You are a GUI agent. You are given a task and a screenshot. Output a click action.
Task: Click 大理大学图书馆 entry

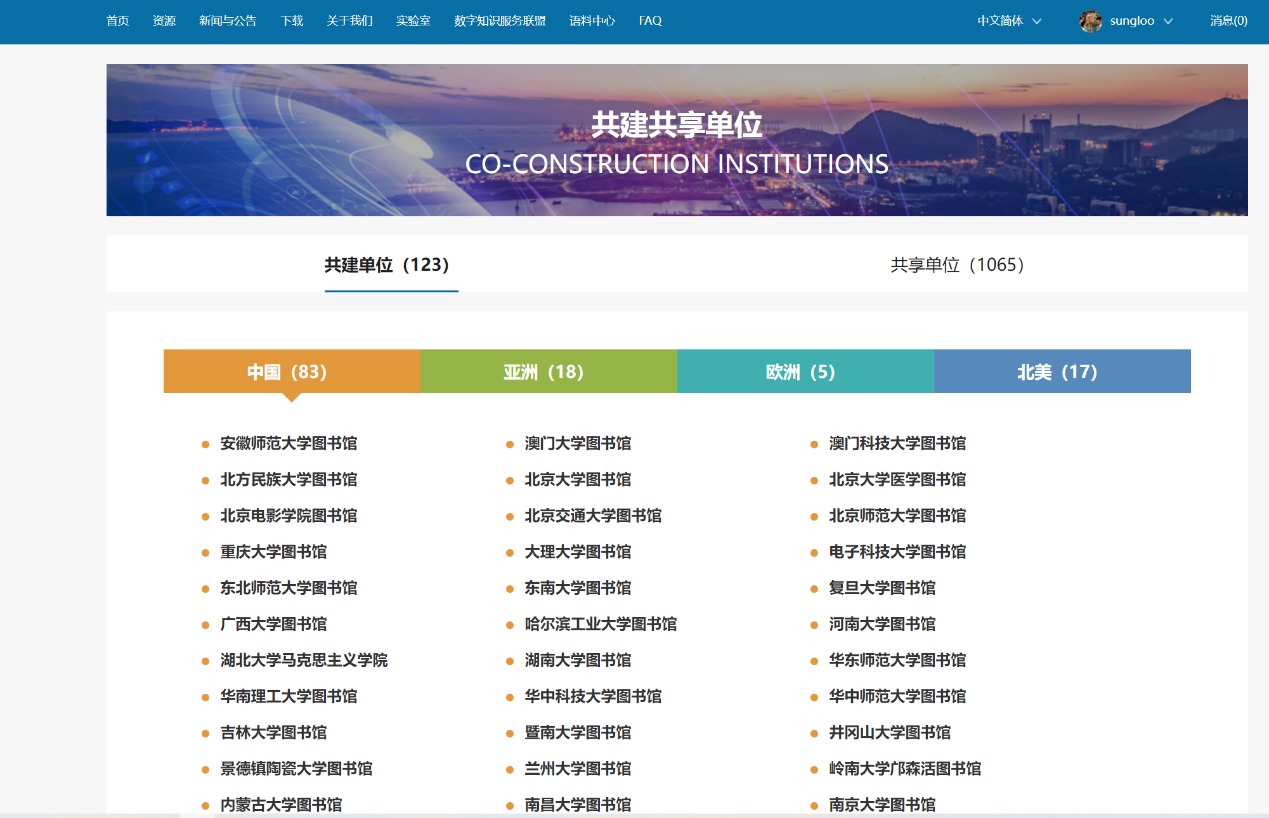[x=578, y=551]
